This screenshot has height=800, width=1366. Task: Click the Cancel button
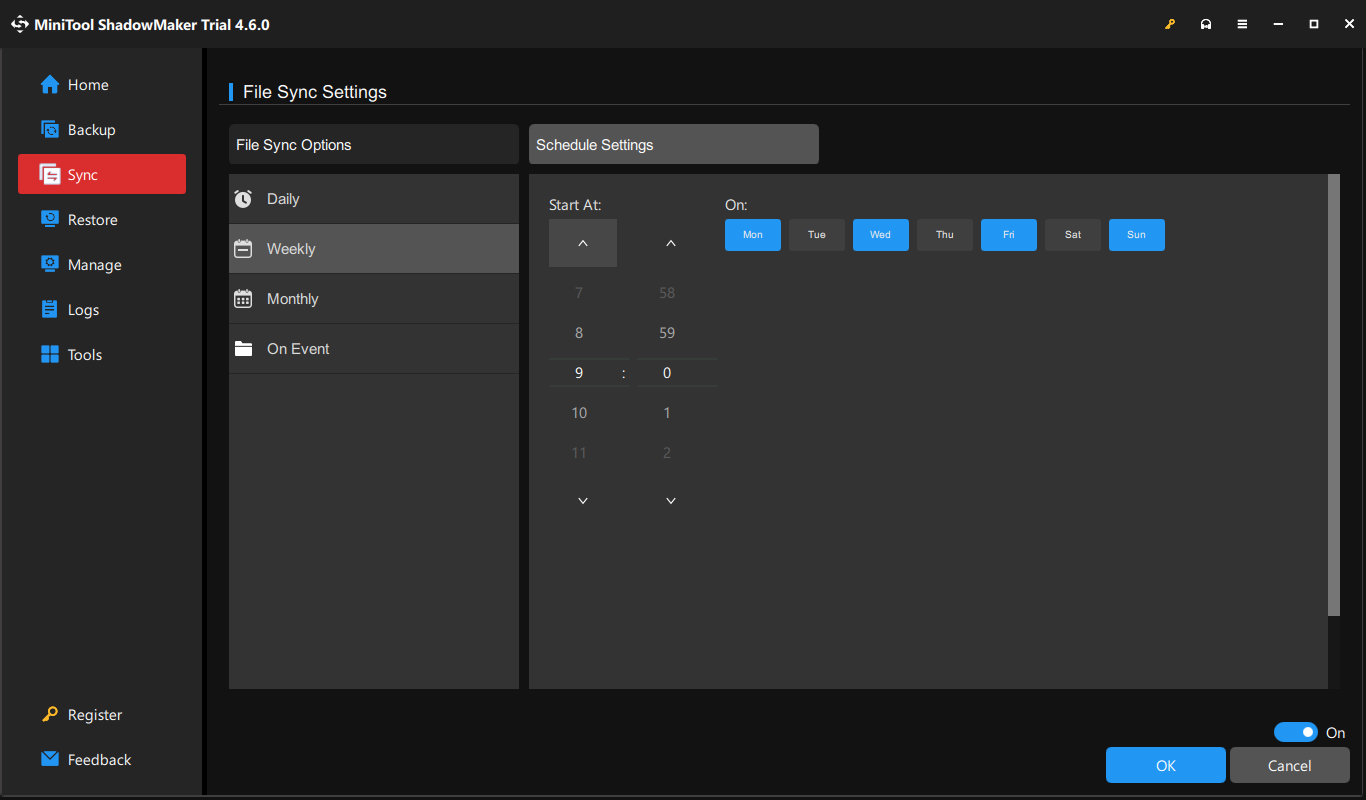click(1290, 765)
